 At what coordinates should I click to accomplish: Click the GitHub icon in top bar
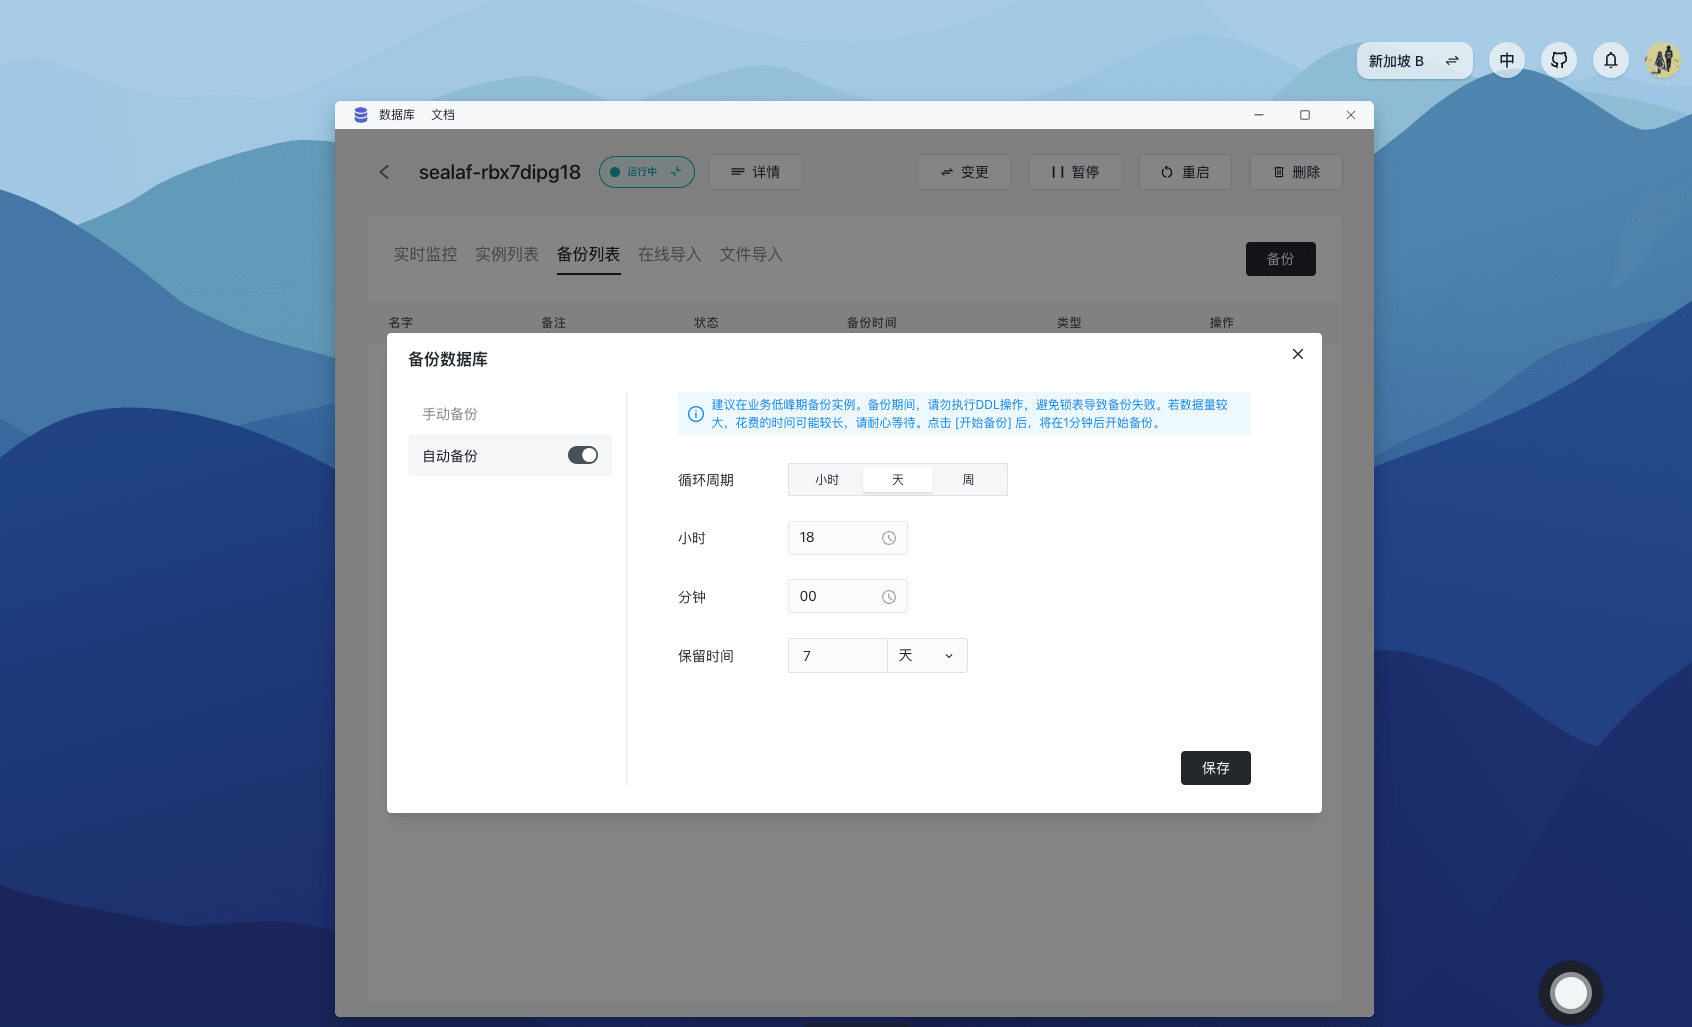pos(1559,60)
